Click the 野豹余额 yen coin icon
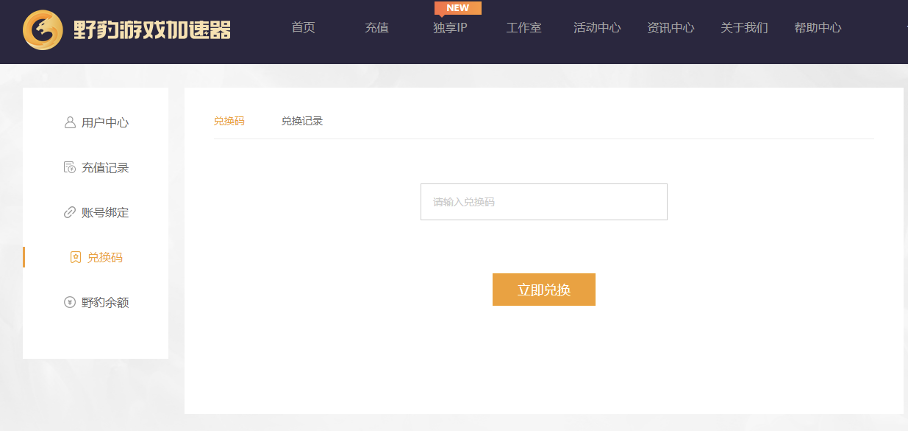Viewport: 908px width, 432px height. click(69, 302)
